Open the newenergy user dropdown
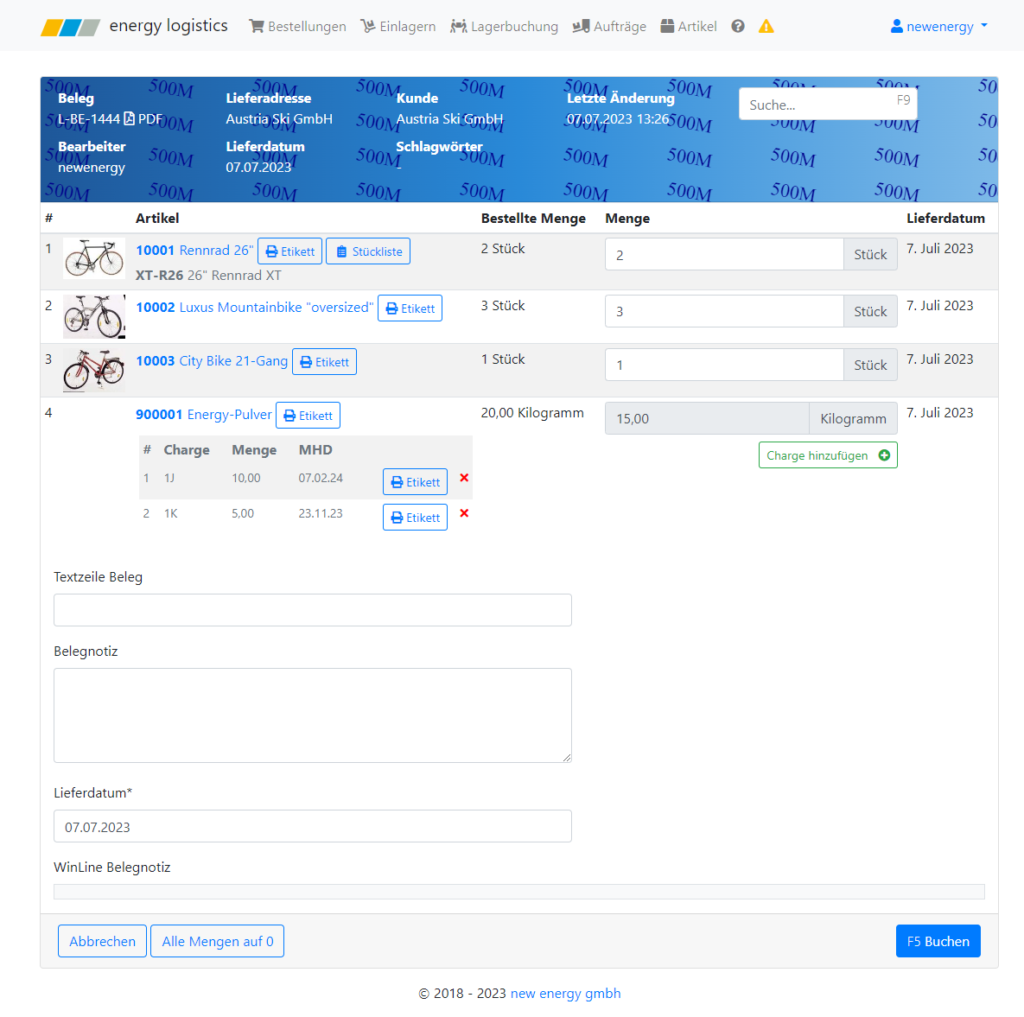The height and width of the screenshot is (1017, 1024). [938, 27]
